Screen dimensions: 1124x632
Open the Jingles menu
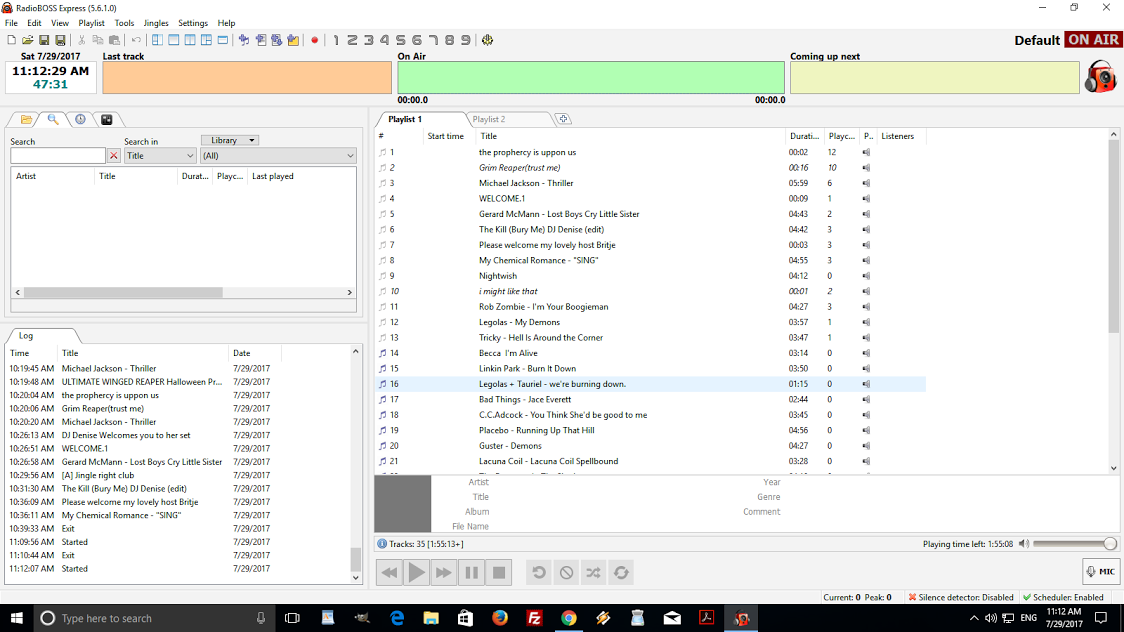(156, 23)
